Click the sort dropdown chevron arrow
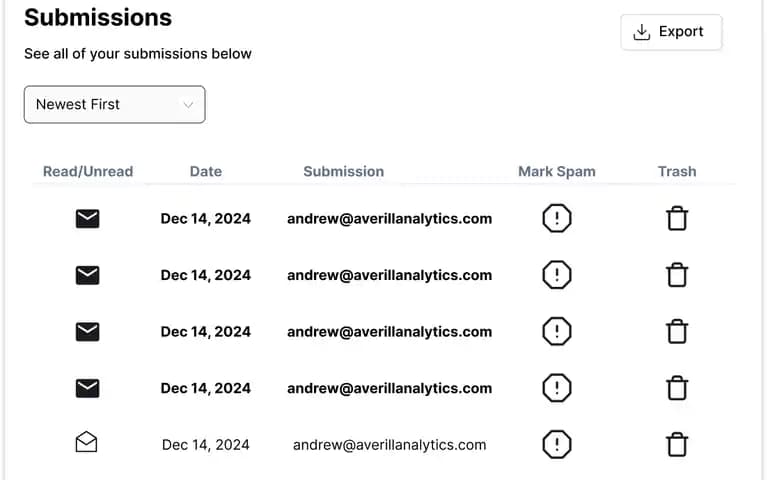 tap(188, 105)
